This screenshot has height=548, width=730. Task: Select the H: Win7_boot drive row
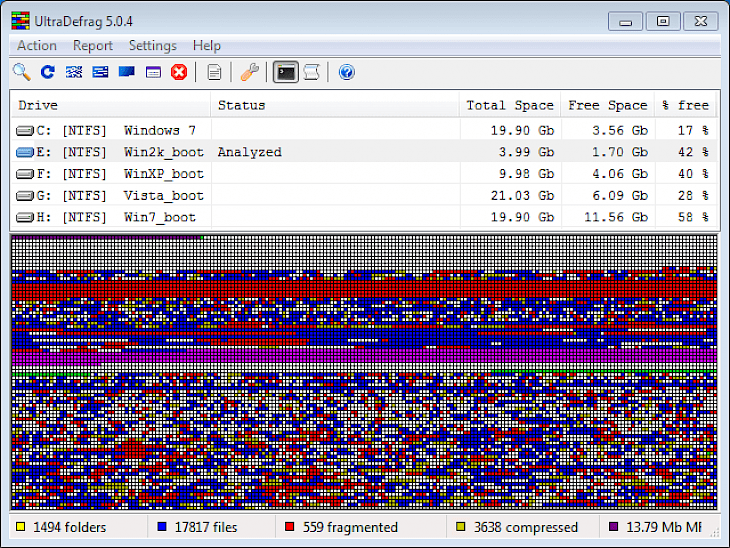coord(365,217)
